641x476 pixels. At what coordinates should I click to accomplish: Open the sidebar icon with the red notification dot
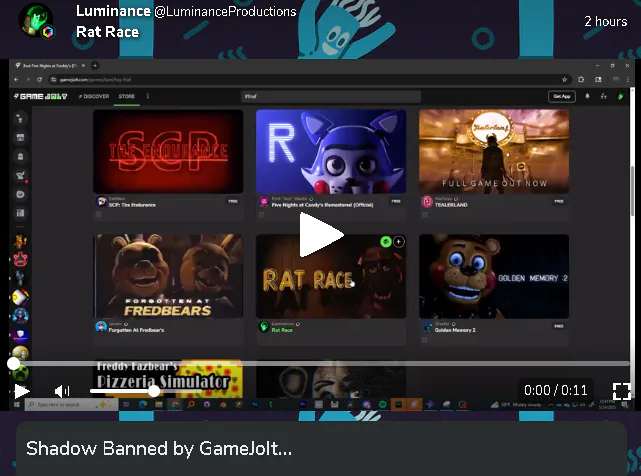[x=20, y=176]
